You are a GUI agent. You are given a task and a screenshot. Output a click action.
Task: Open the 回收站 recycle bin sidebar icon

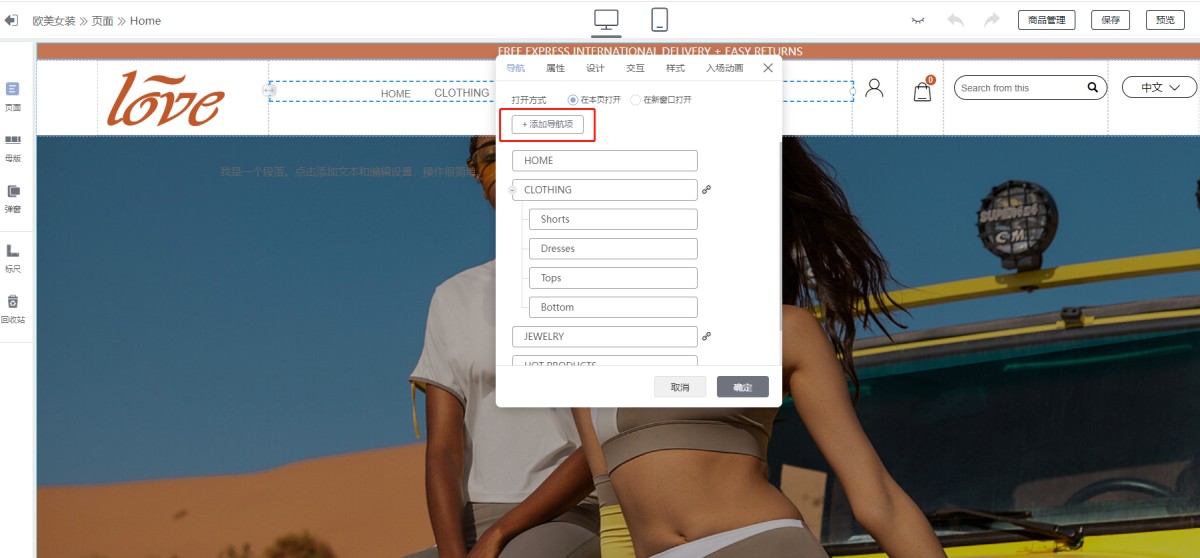(13, 308)
